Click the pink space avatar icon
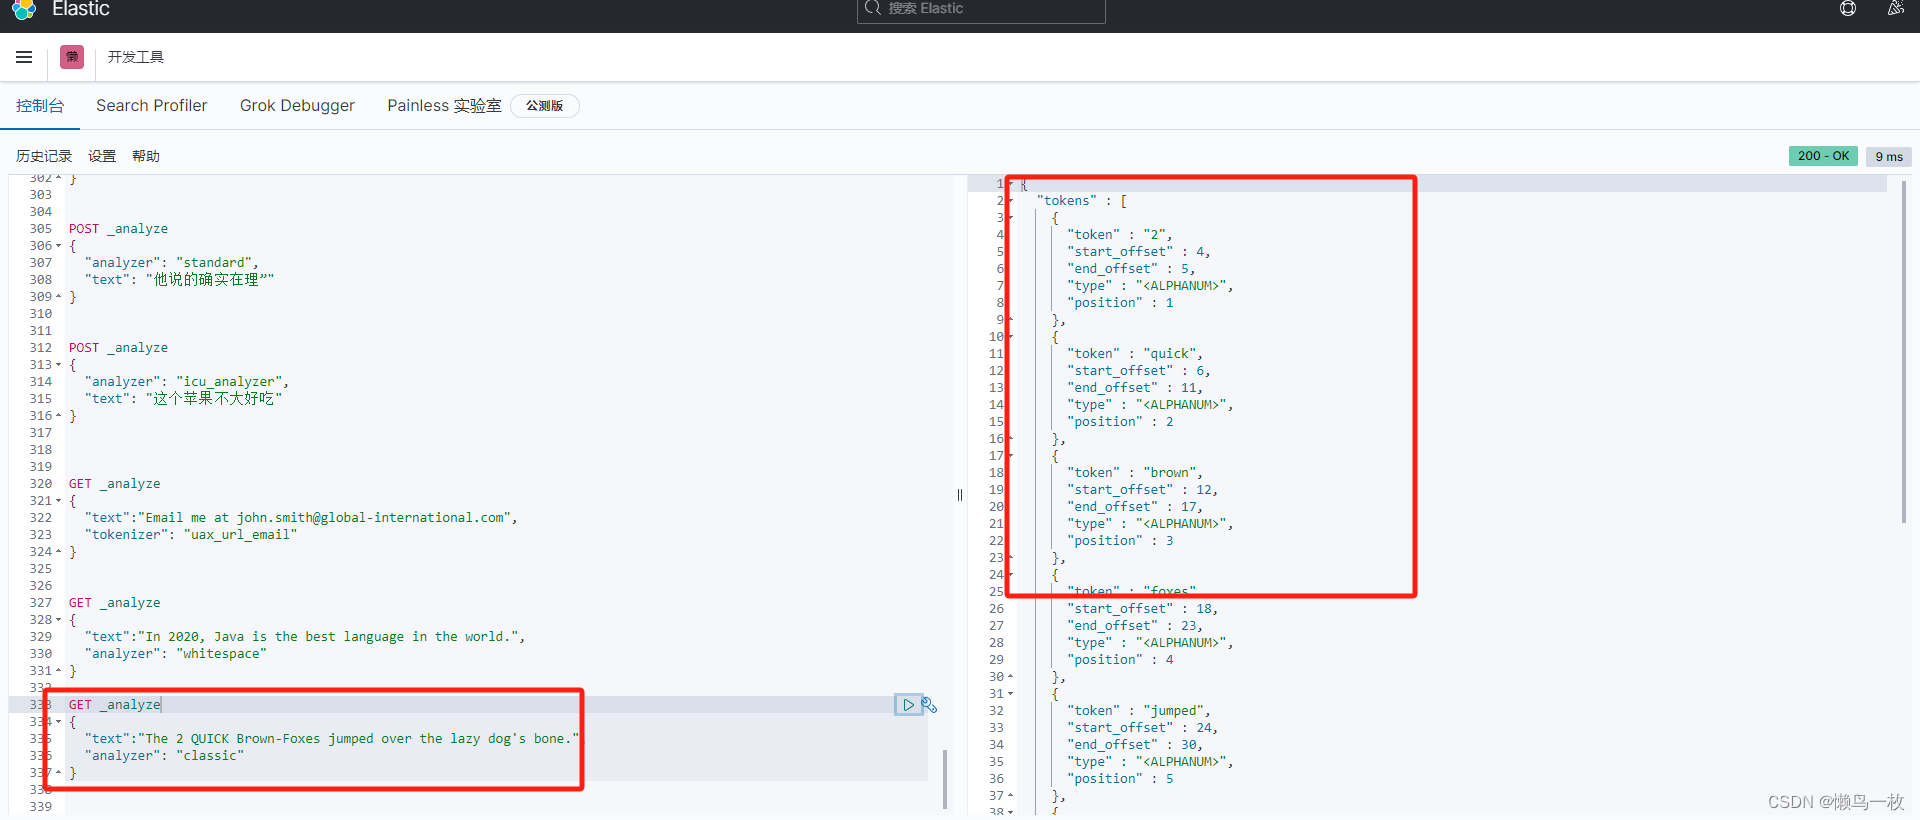This screenshot has height=820, width=1920. coord(72,57)
